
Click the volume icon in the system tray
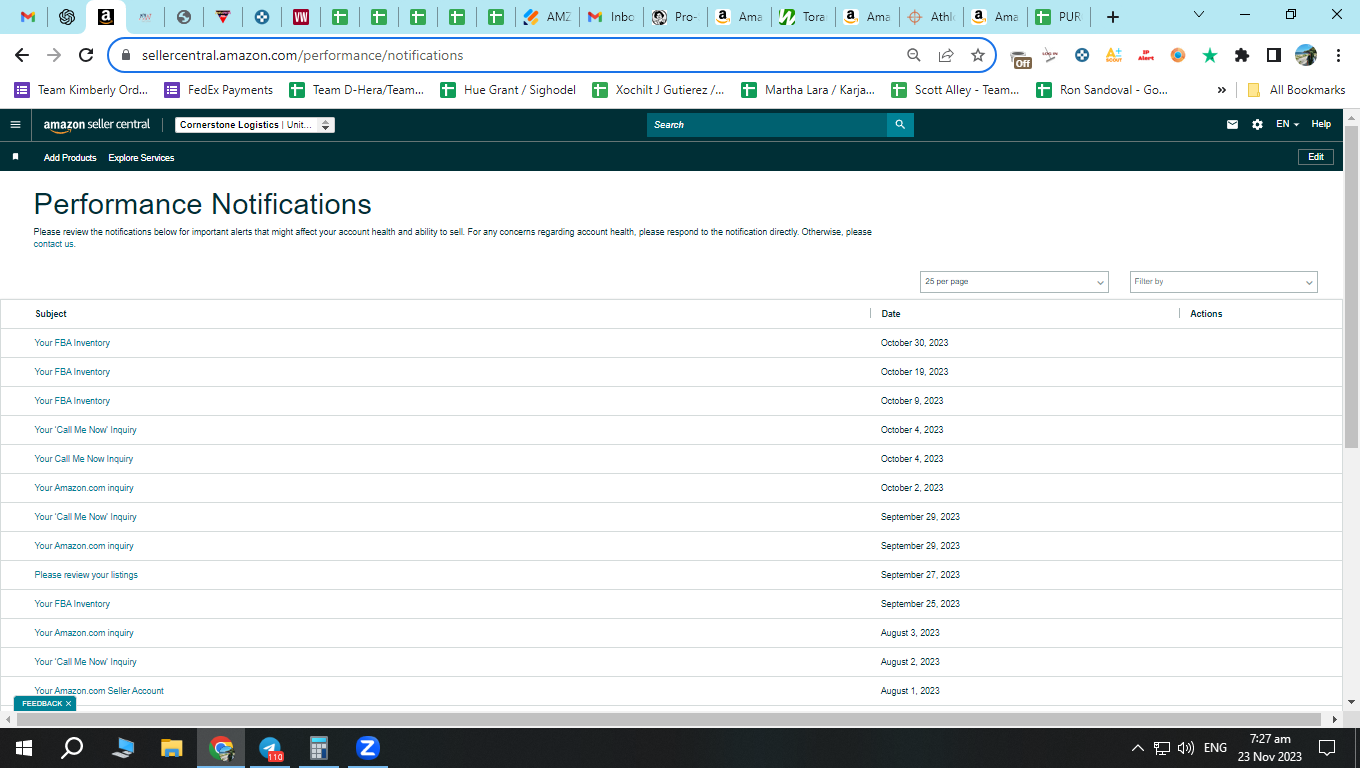[1186, 747]
